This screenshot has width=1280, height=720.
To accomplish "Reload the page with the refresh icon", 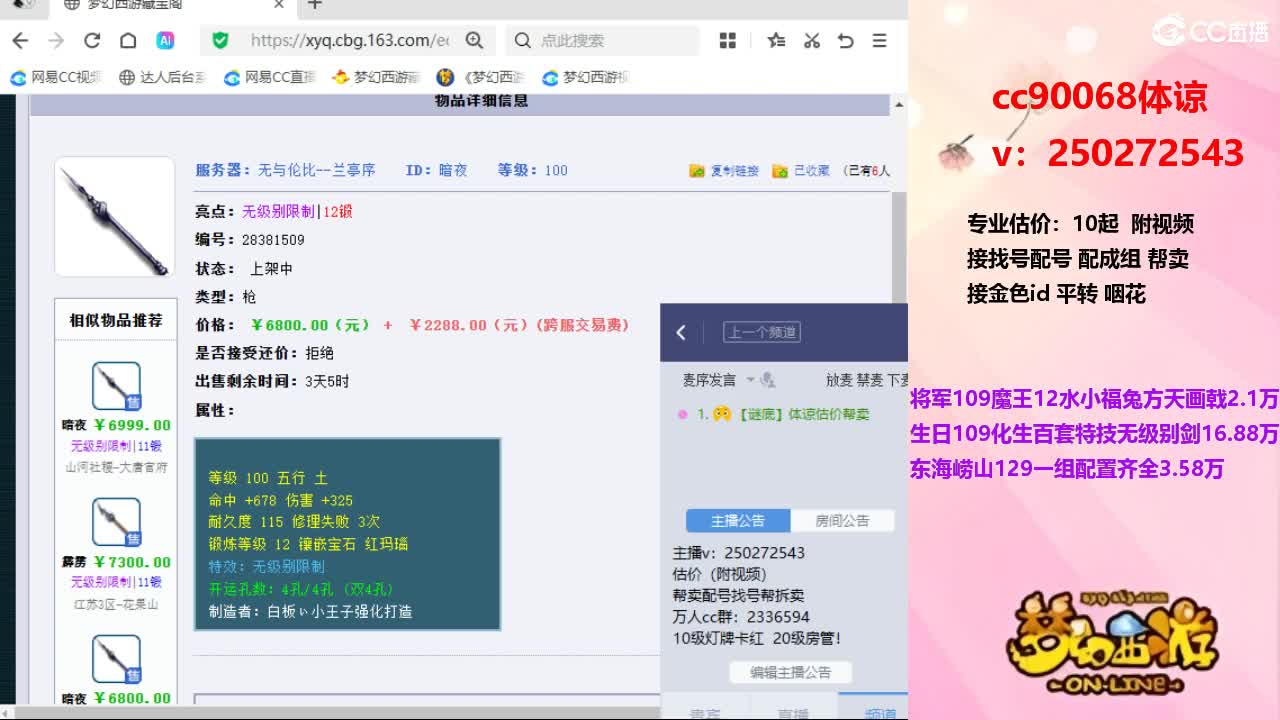I will (x=92, y=40).
